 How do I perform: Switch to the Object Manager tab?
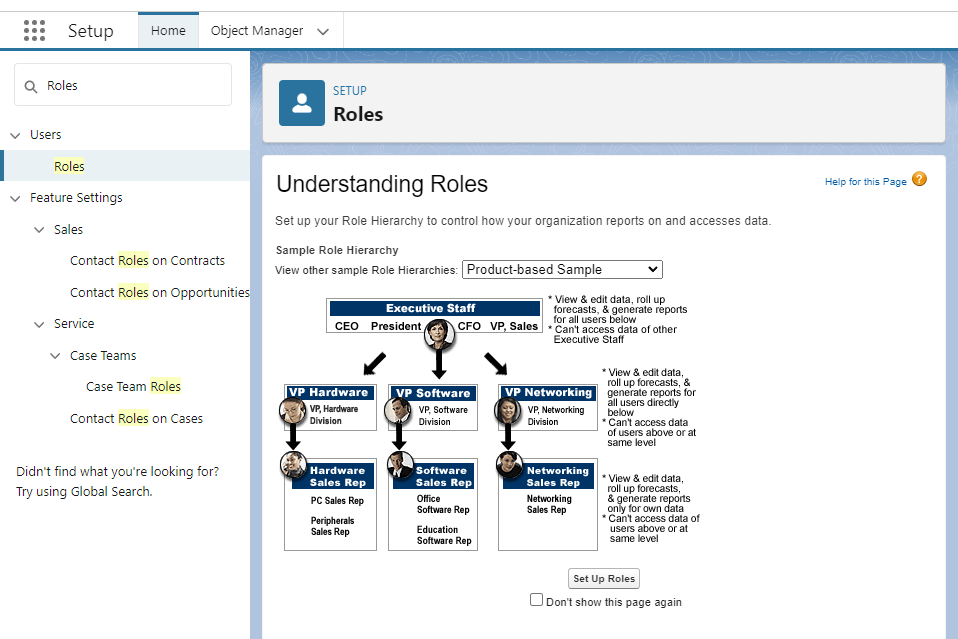tap(257, 31)
